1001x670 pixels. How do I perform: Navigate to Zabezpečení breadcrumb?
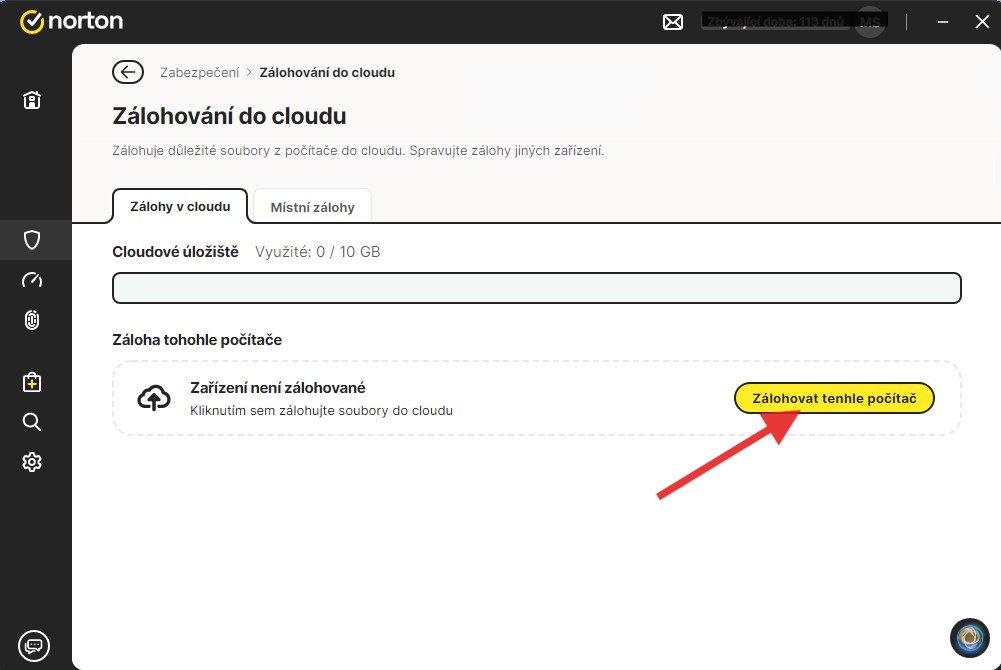point(199,72)
